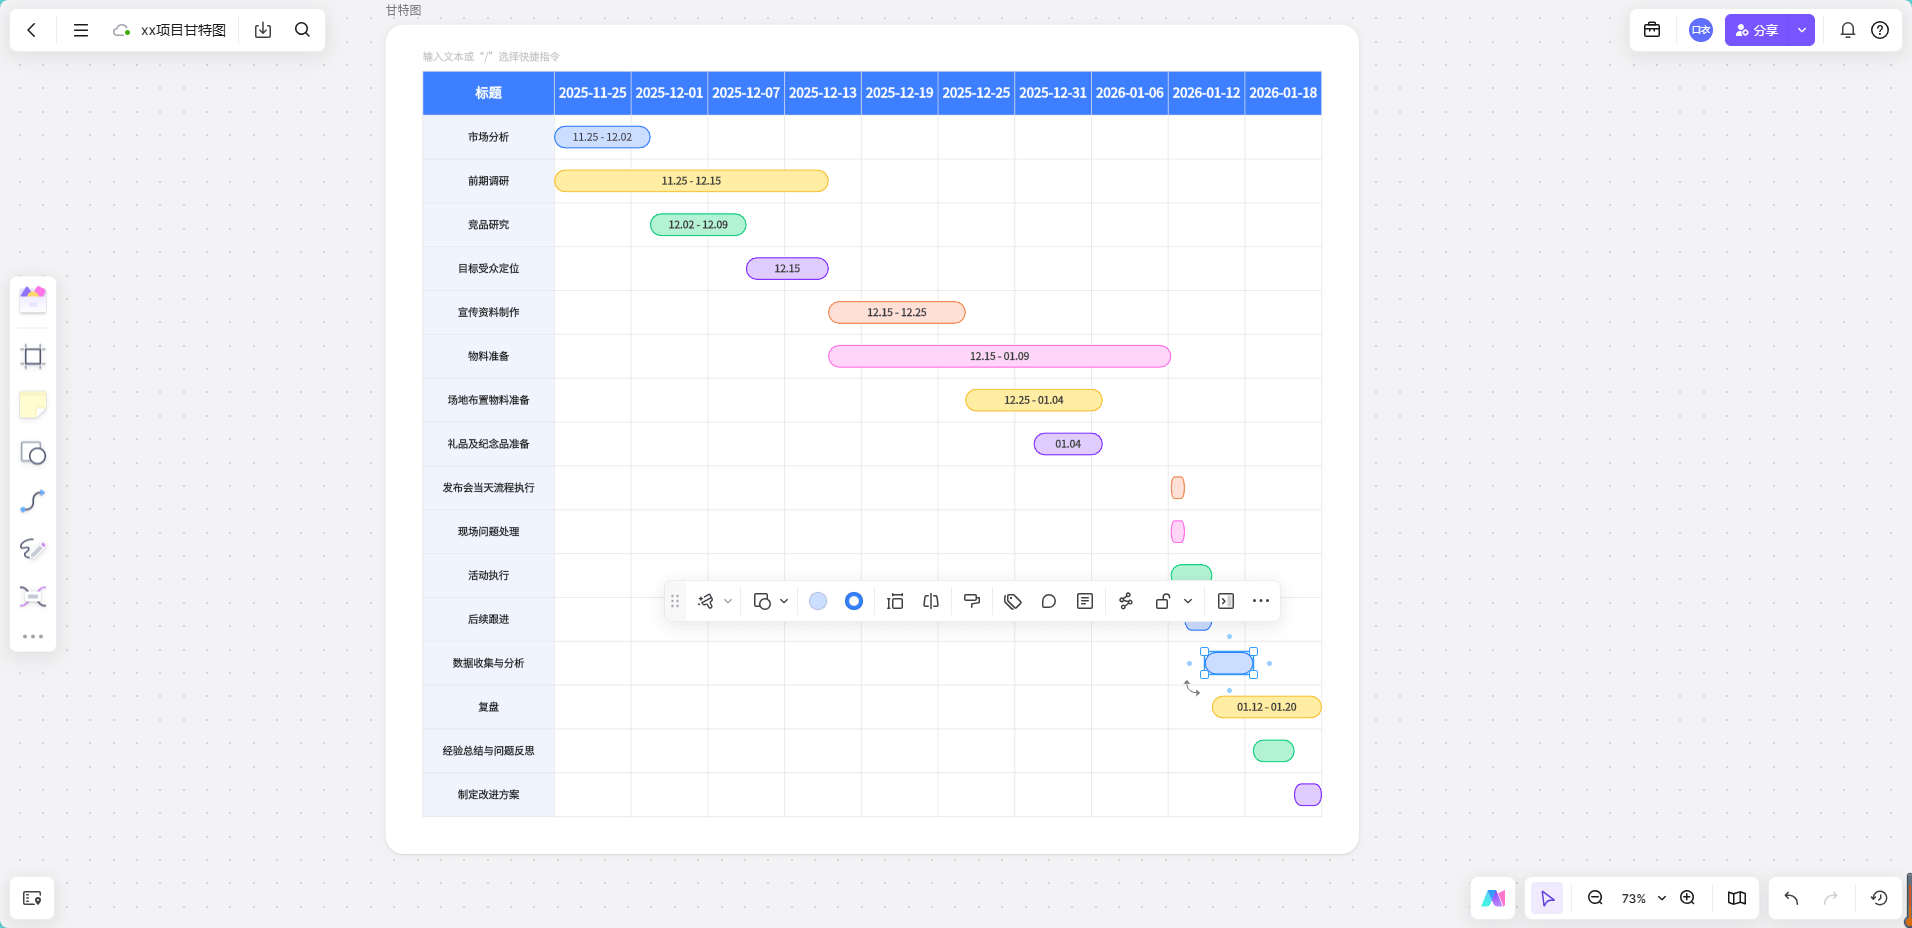Click the format painter icon
This screenshot has height=928, width=1912.
[x=971, y=601]
